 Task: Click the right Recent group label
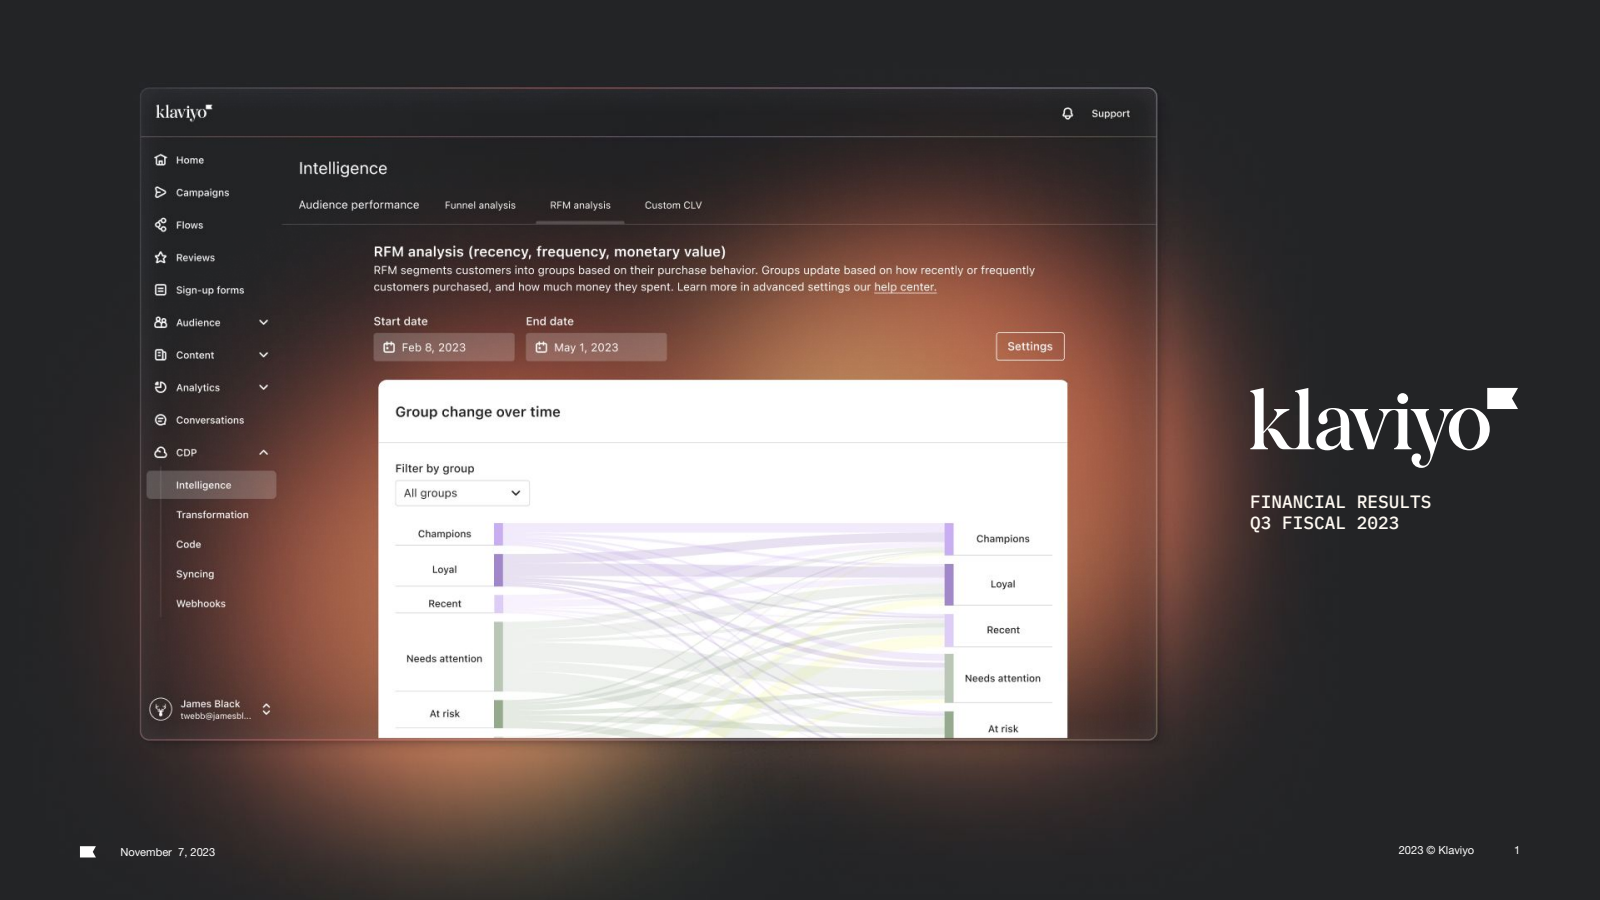(1003, 630)
